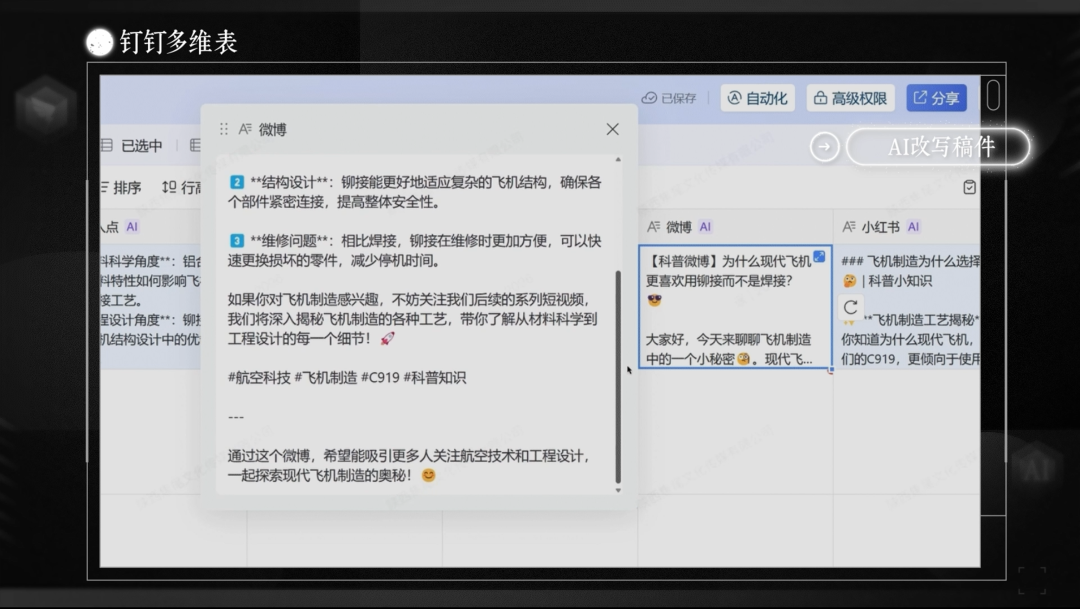
Task: Click the grid icon before 已选中
Action: [107, 145]
